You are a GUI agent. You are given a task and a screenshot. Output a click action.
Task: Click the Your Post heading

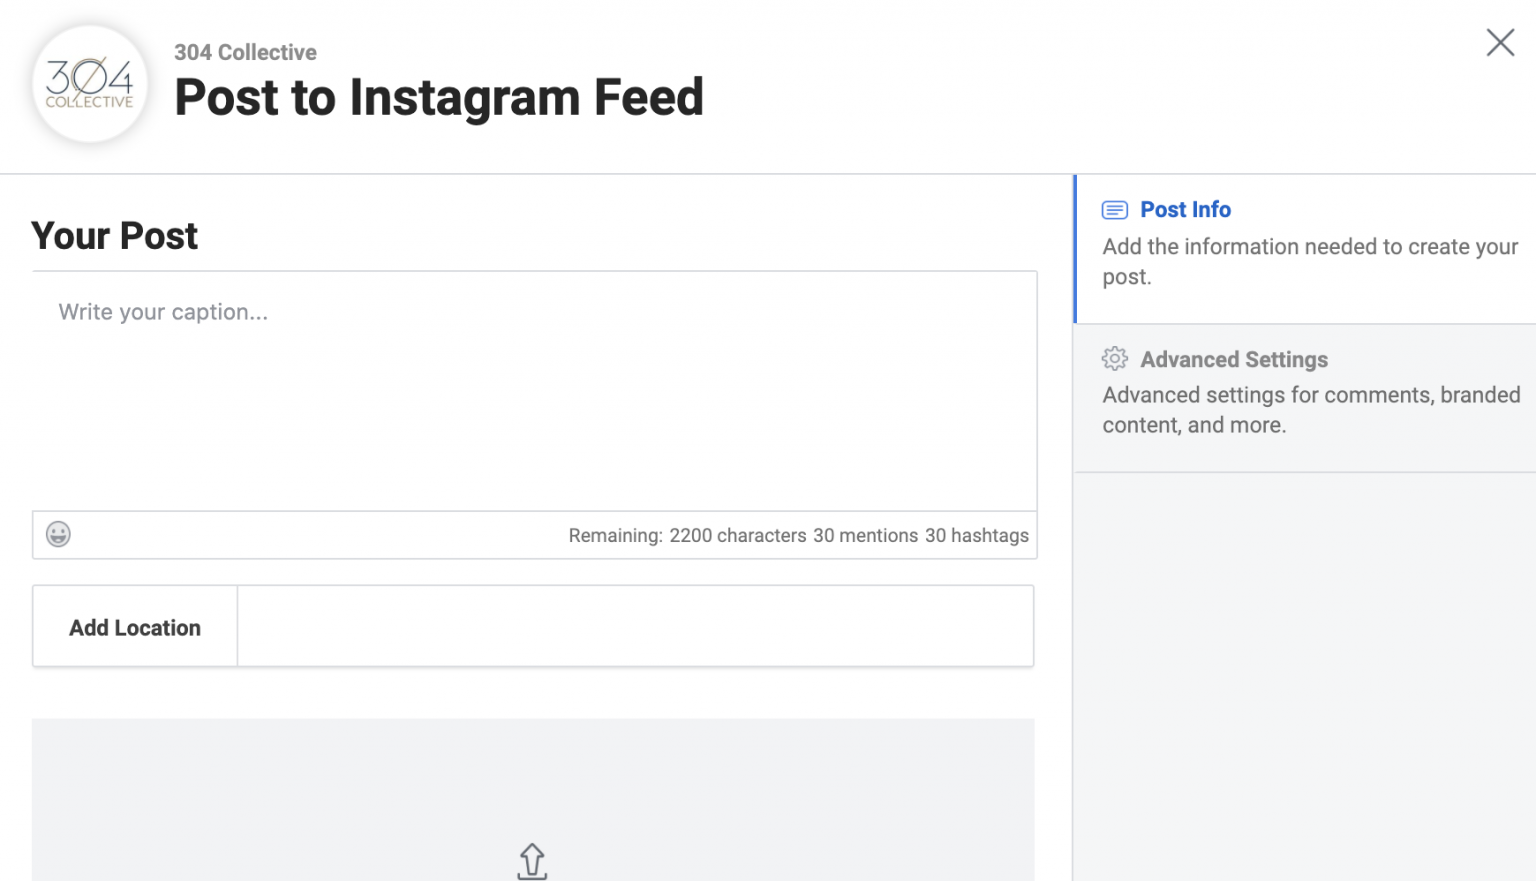(x=114, y=236)
